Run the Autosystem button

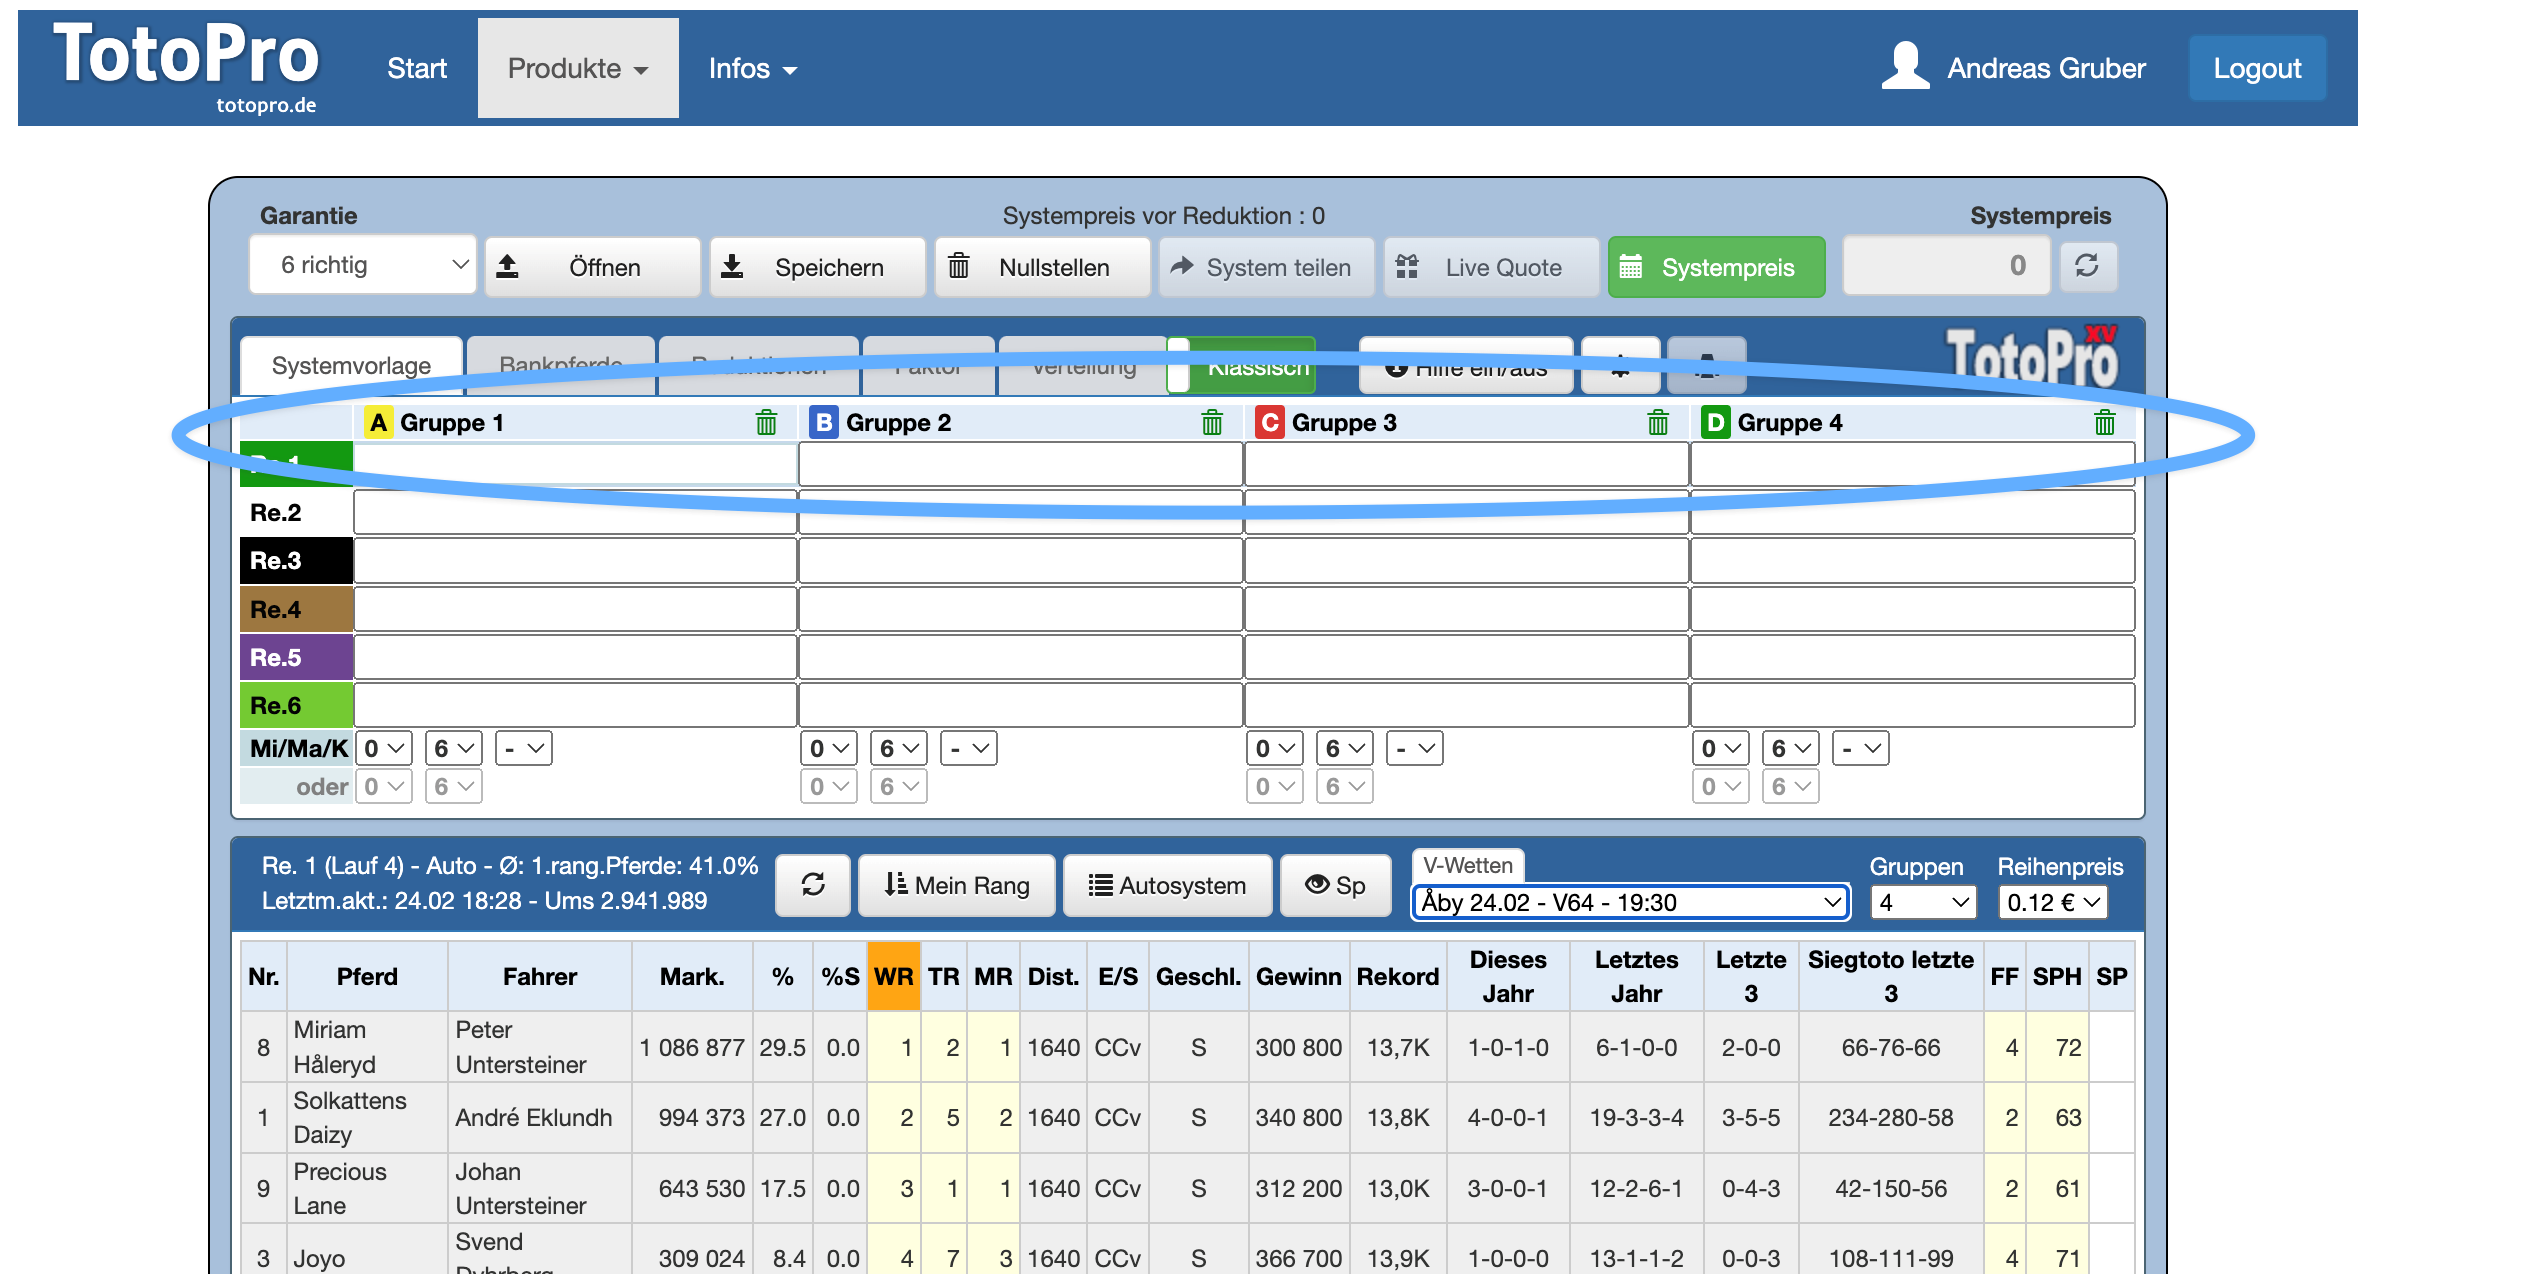click(1167, 885)
